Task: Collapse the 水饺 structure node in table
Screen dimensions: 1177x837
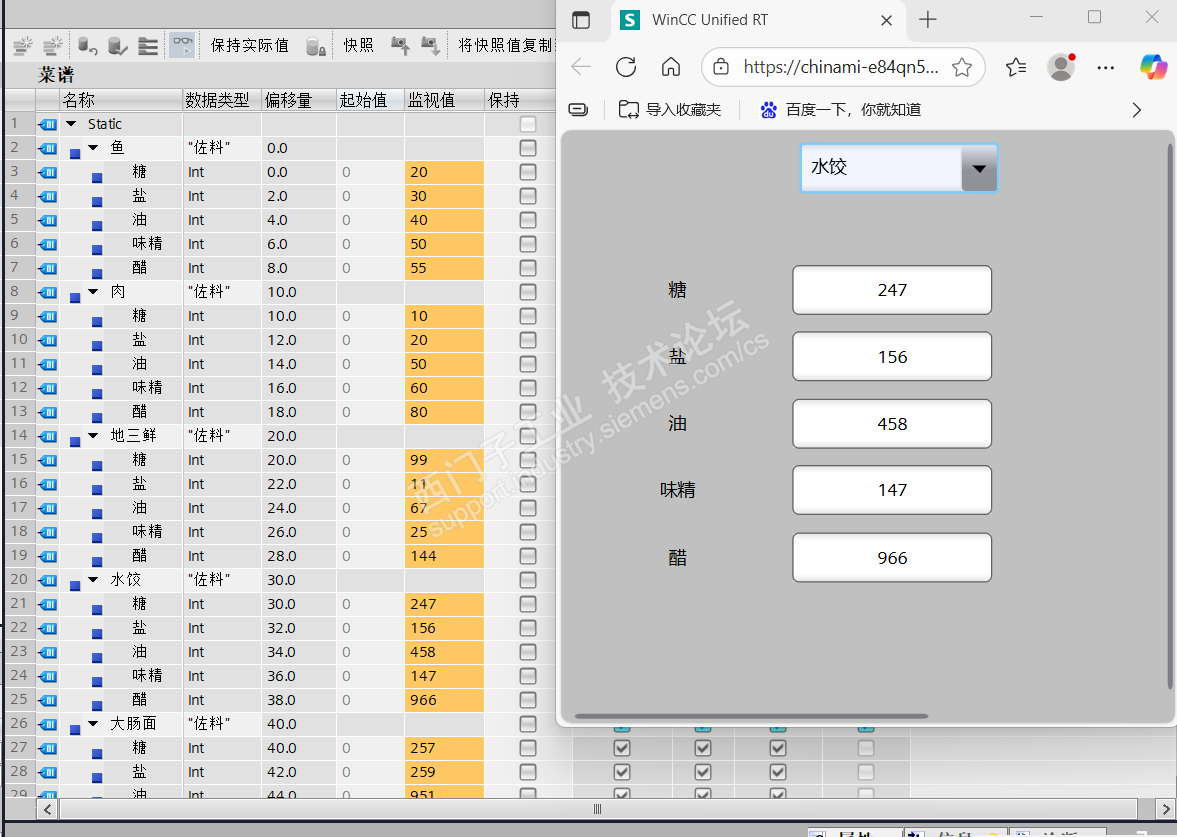Action: (93, 580)
